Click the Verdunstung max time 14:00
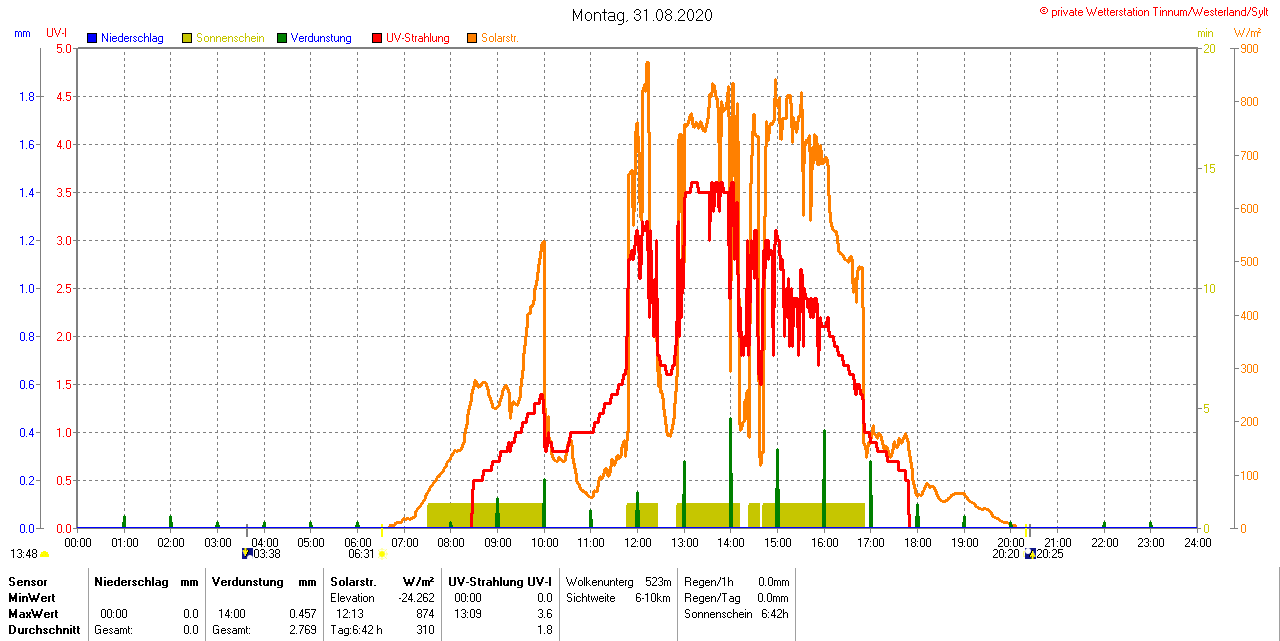Viewport: 1280px width, 641px height. (x=232, y=614)
